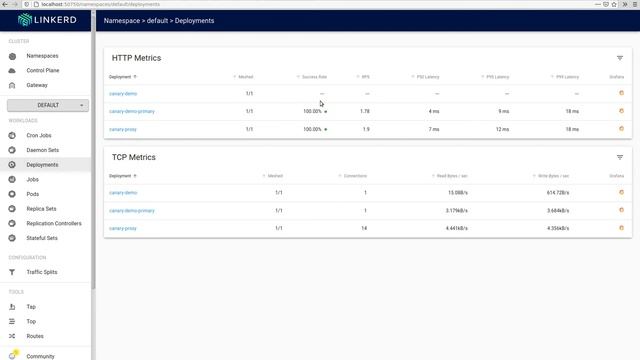The width and height of the screenshot is (640, 360).
Task: Click the Top tool icon
Action: [12, 322]
